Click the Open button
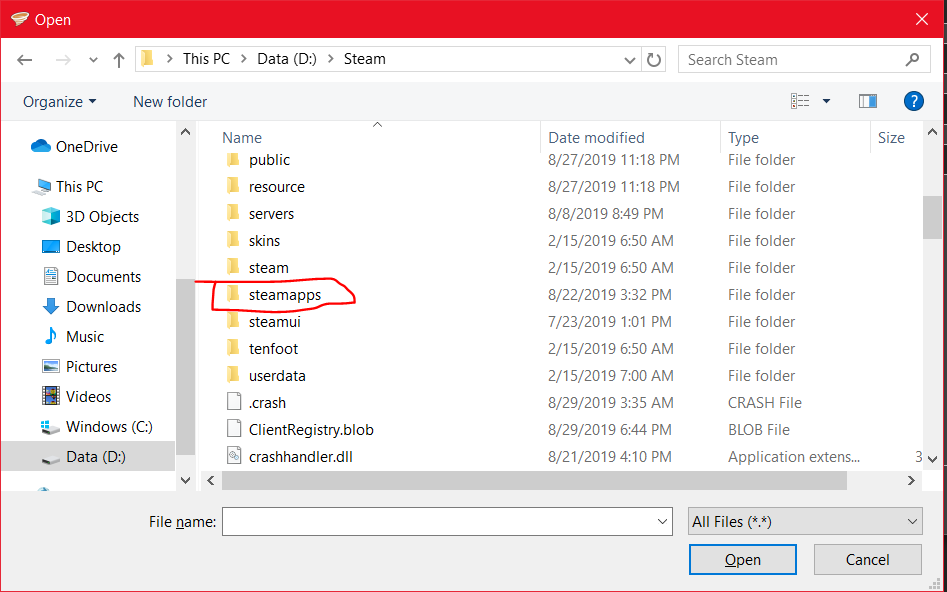This screenshot has height=592, width=947. 742,559
